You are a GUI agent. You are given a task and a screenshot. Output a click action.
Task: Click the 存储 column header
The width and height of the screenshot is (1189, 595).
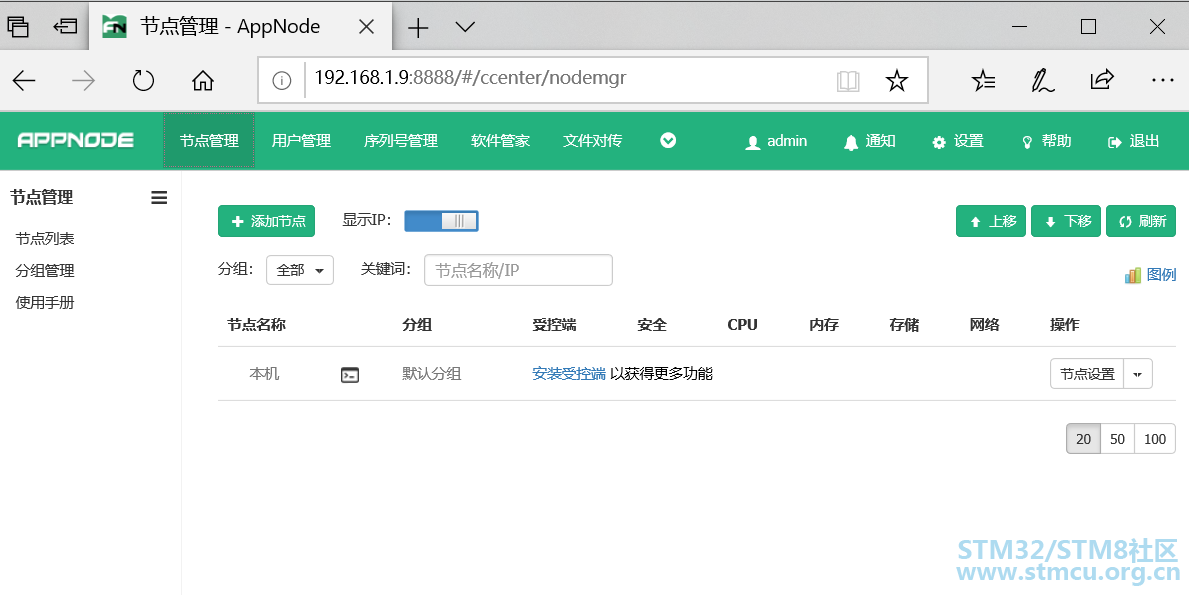(x=904, y=324)
